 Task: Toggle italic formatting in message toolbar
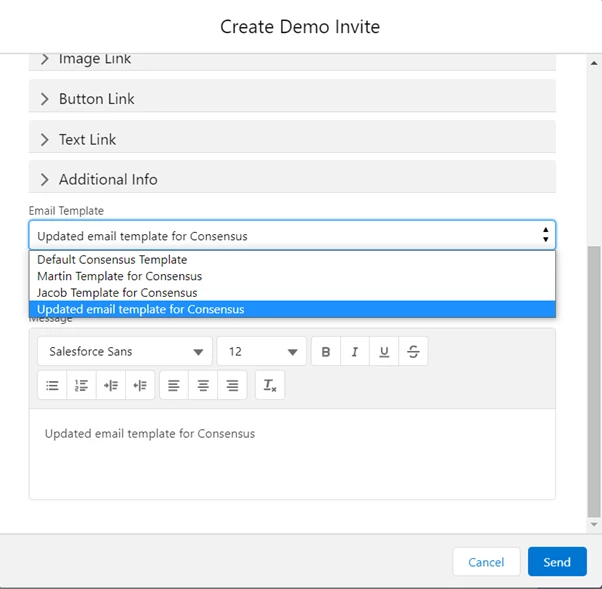tap(355, 352)
